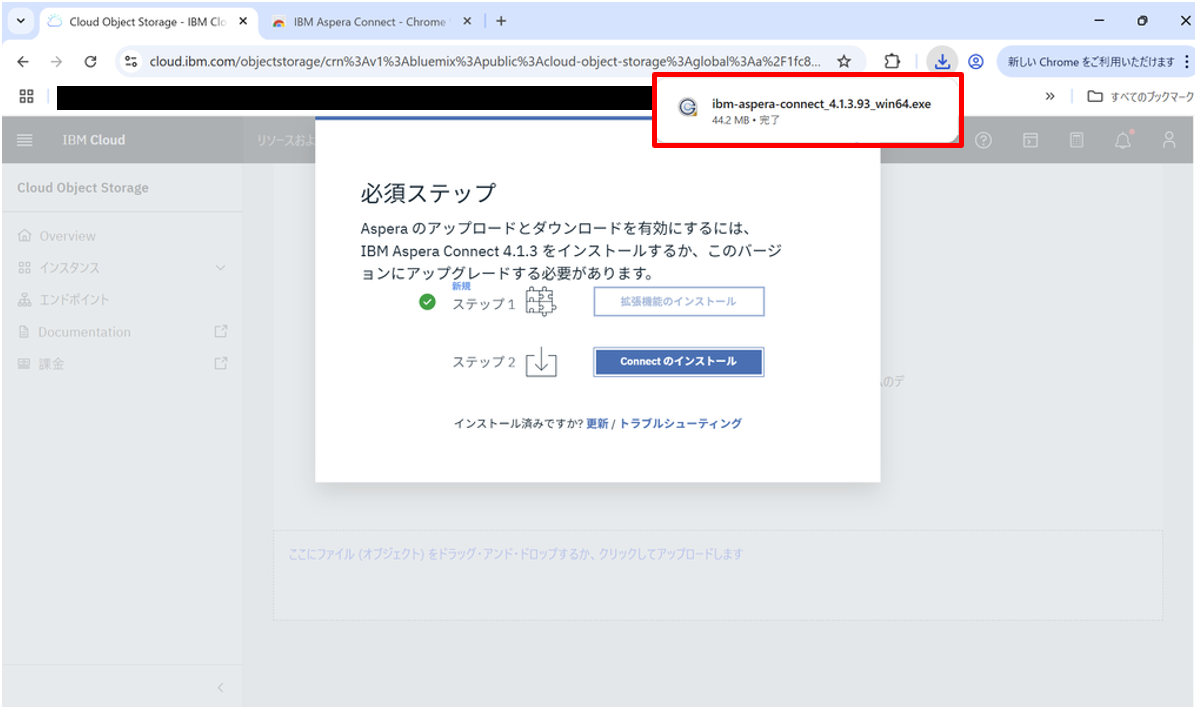Image resolution: width=1195 pixels, height=707 pixels.
Task: Open Chrome's downloads icon
Action: pyautogui.click(x=941, y=60)
